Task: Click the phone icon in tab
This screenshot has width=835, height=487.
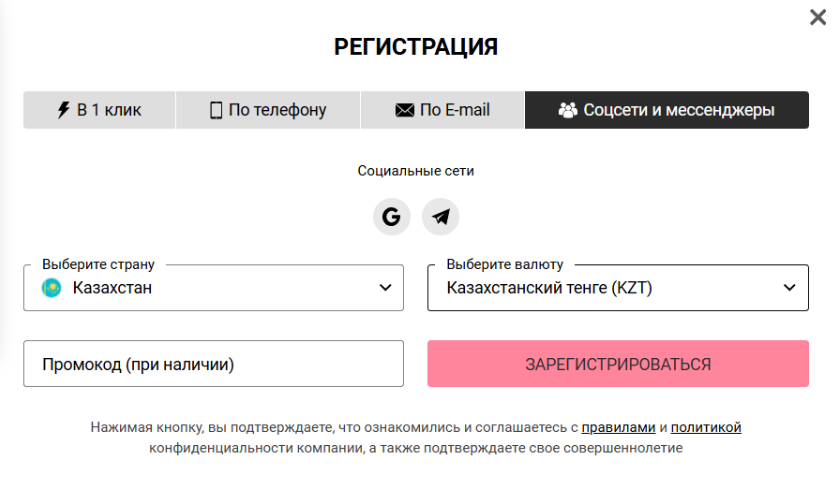Action: click(x=216, y=110)
